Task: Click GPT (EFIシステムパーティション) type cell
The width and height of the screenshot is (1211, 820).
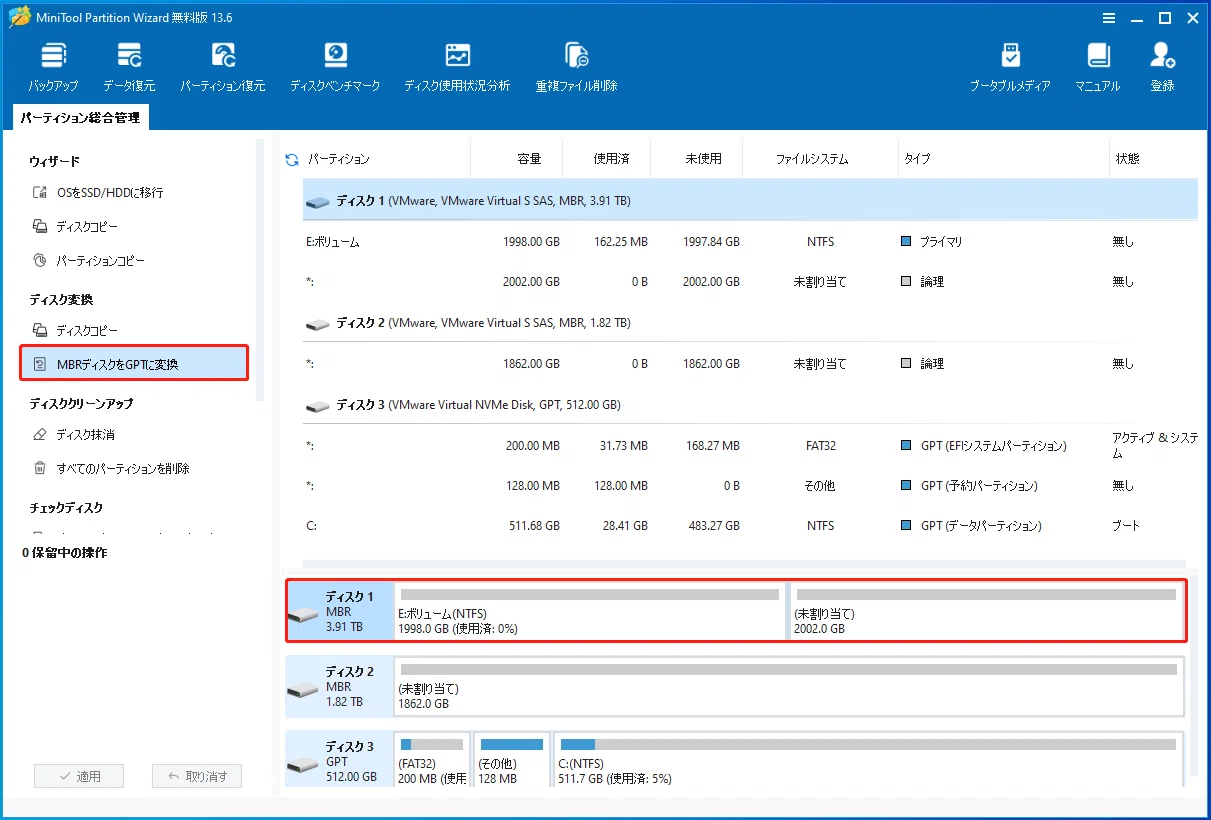Action: click(985, 446)
